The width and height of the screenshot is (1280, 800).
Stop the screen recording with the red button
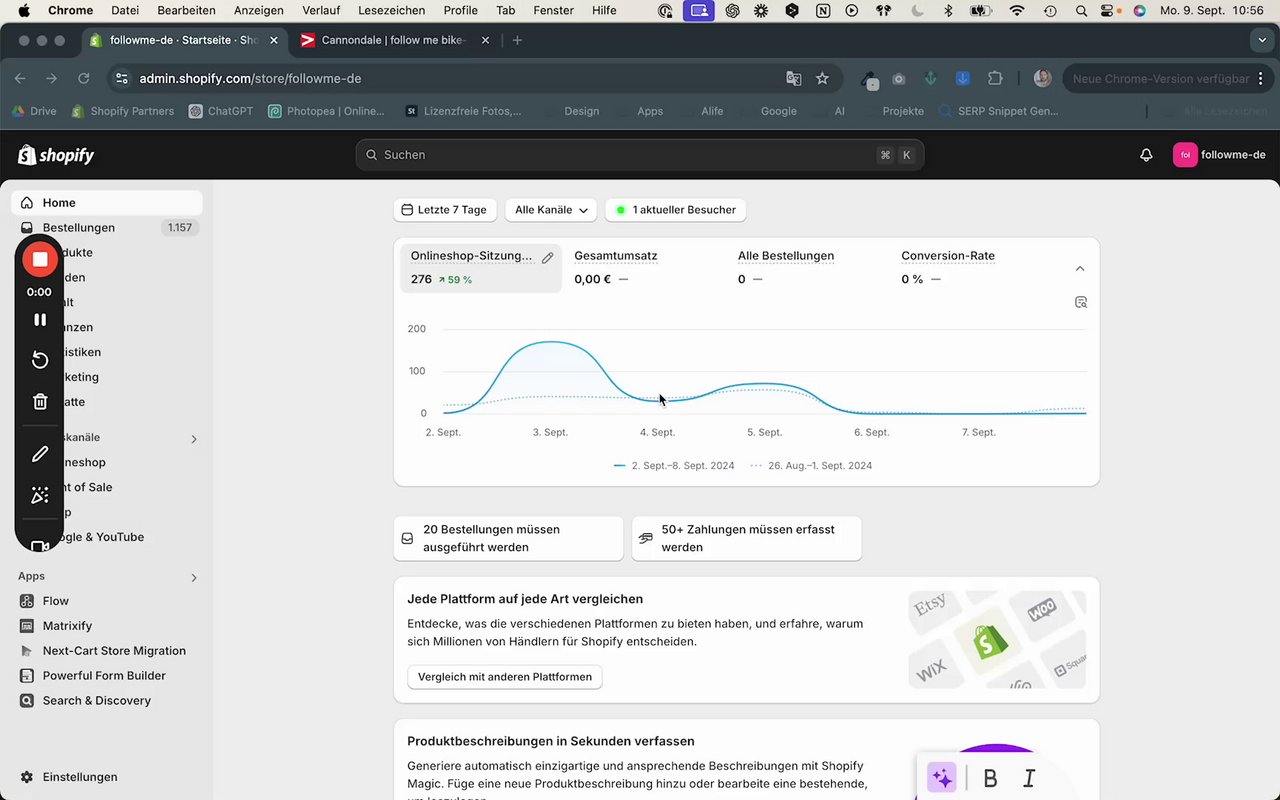pos(40,259)
